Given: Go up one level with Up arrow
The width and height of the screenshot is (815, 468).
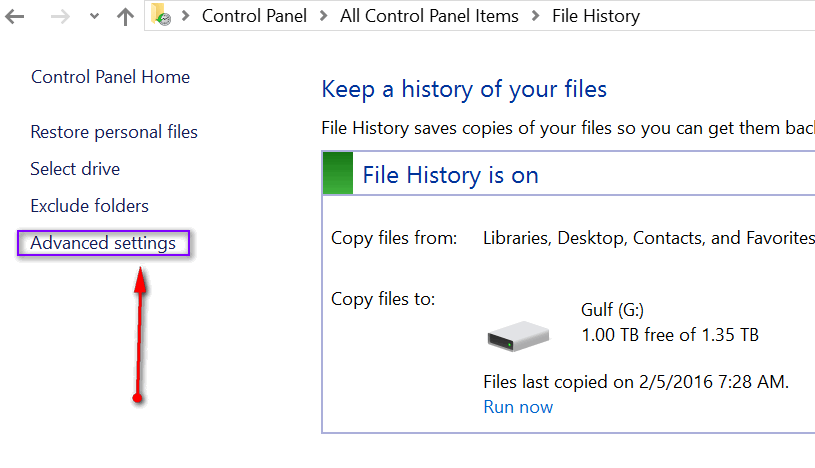Looking at the screenshot, I should 125,16.
